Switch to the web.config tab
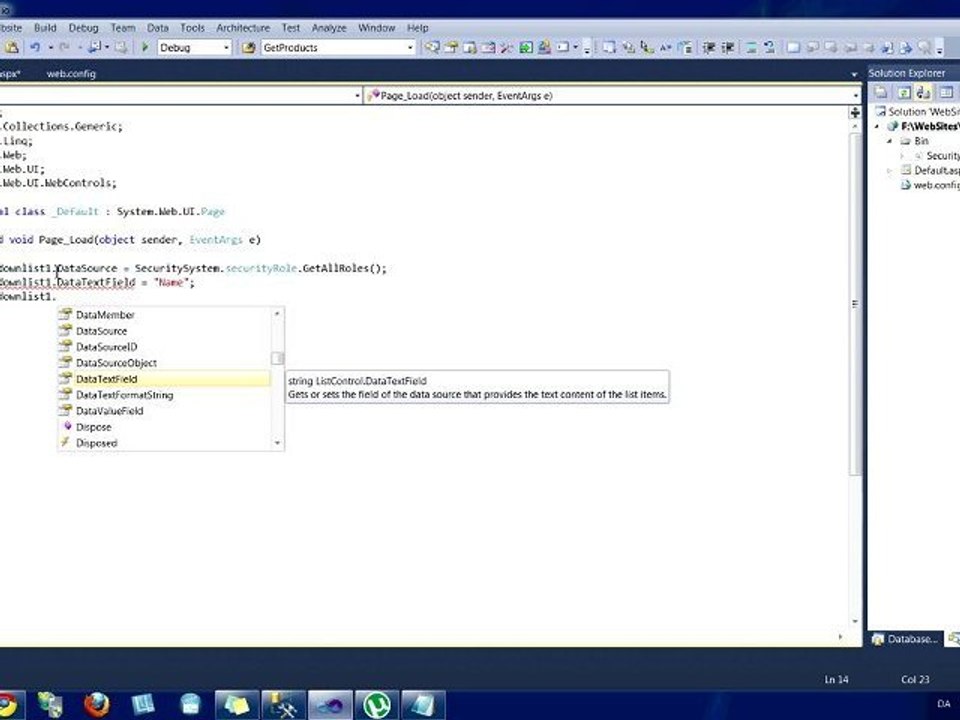This screenshot has width=960, height=720. pyautogui.click(x=71, y=74)
